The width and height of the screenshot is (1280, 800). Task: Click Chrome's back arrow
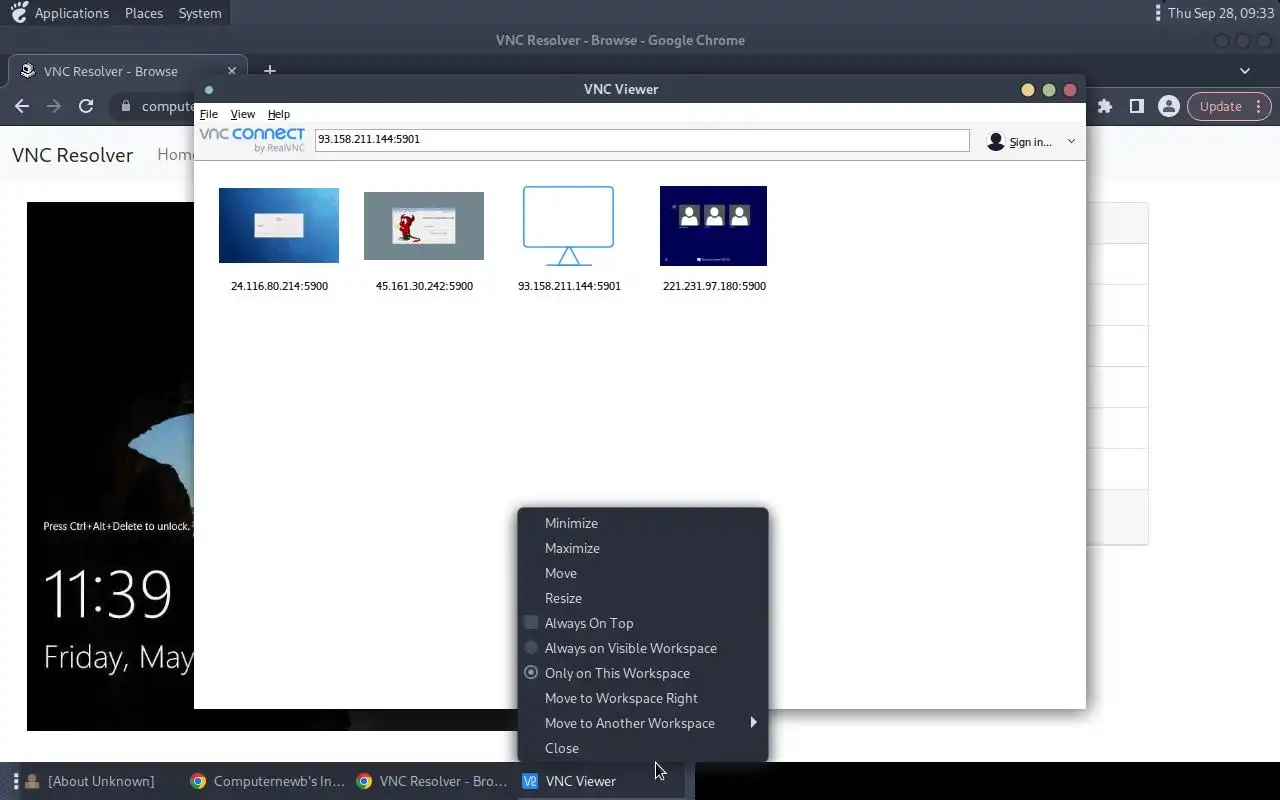coord(22,106)
